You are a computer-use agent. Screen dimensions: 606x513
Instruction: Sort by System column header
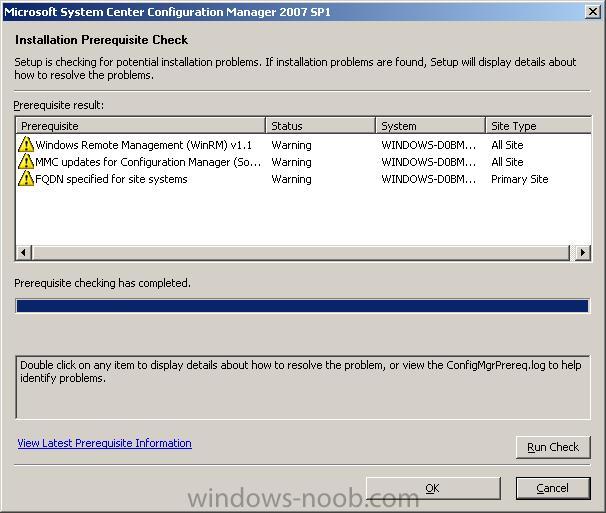point(430,126)
